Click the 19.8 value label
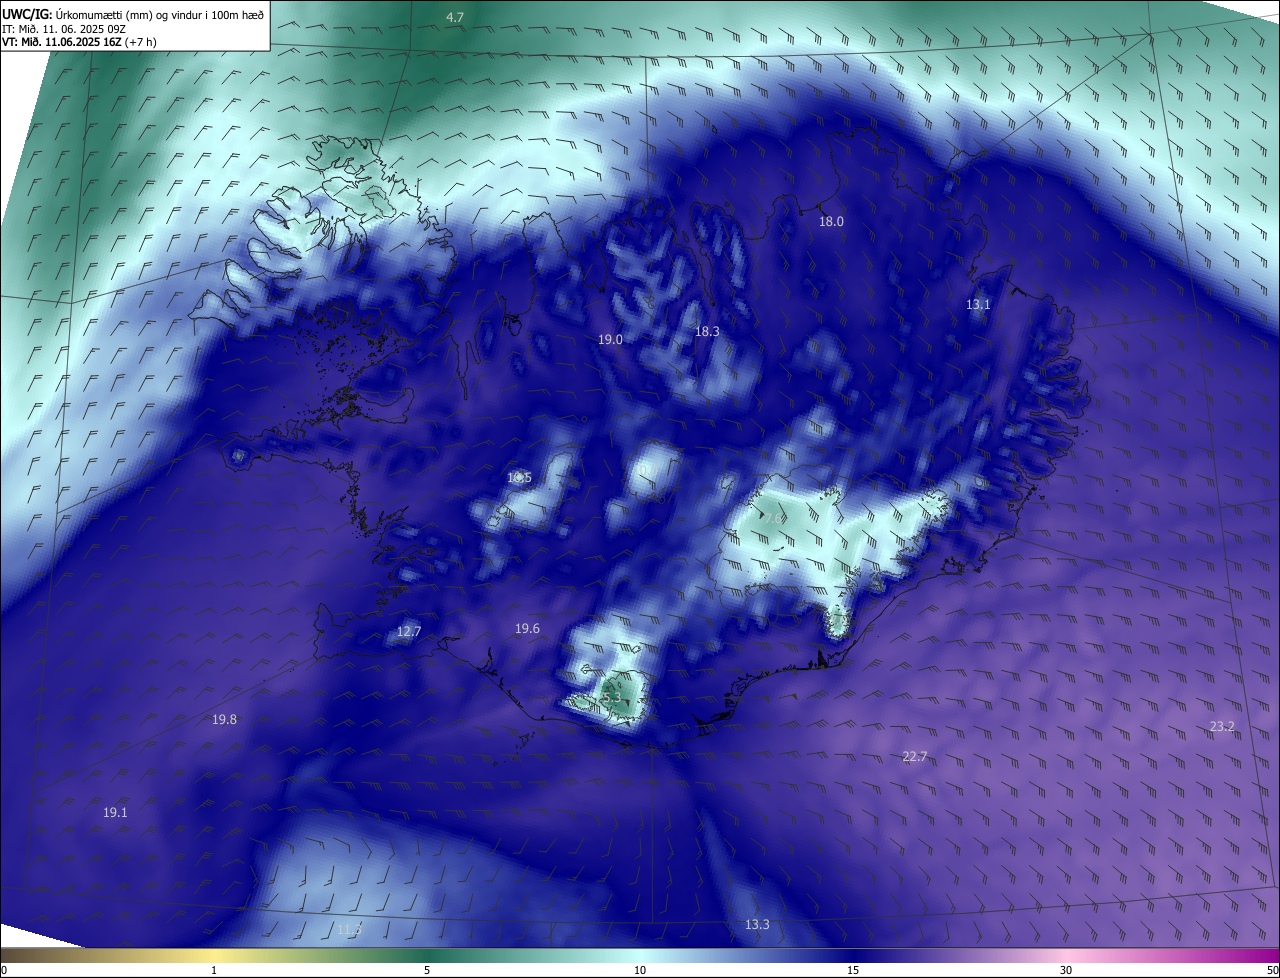The width and height of the screenshot is (1280, 978). (225, 720)
